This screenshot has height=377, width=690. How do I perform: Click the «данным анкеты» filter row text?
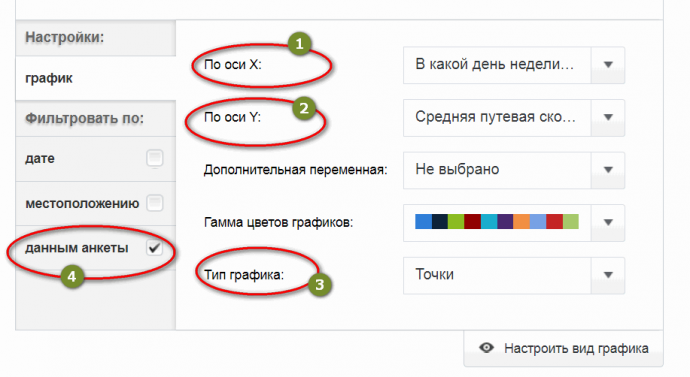77,248
